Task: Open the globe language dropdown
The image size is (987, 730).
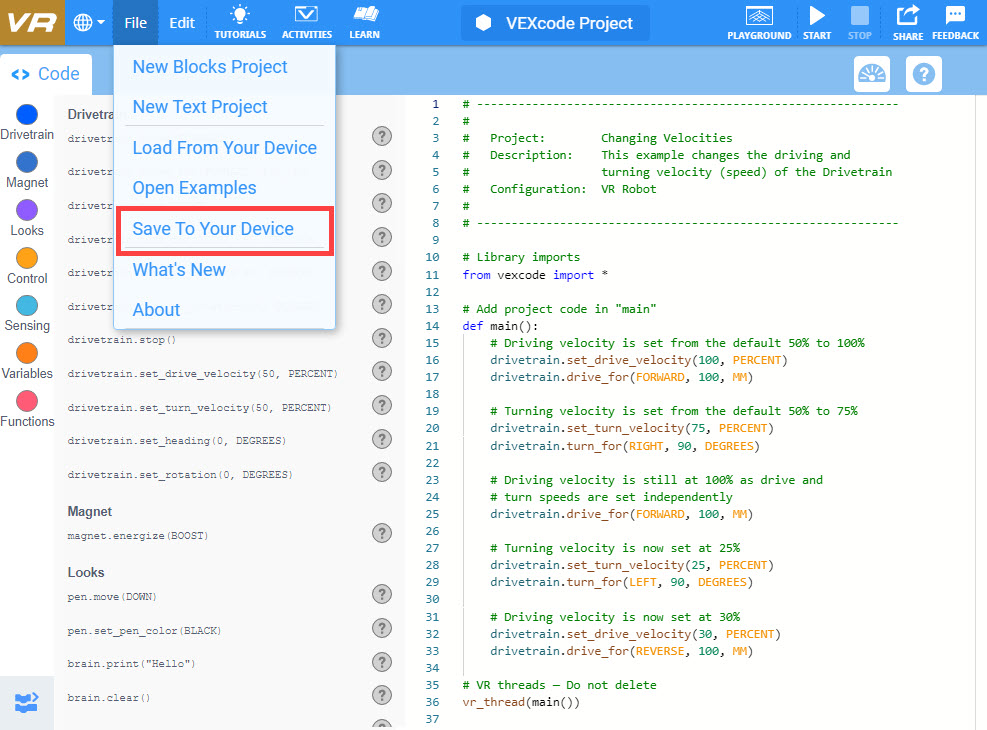Action: tap(89, 22)
